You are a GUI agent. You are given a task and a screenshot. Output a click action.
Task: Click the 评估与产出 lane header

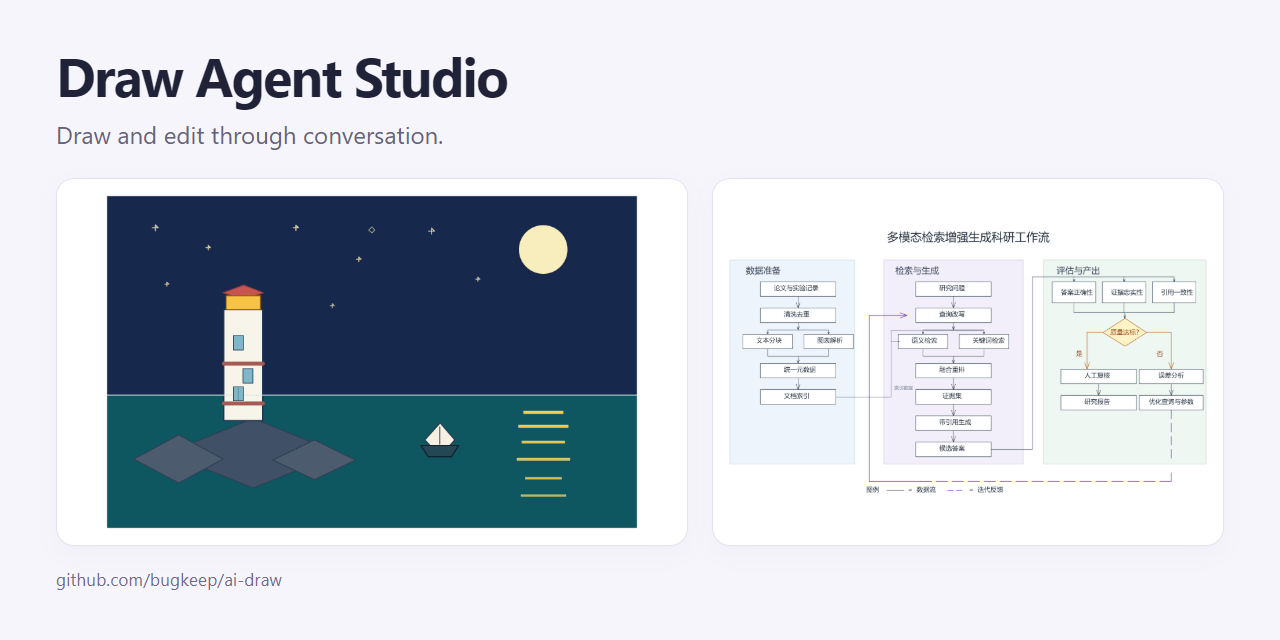[1078, 271]
